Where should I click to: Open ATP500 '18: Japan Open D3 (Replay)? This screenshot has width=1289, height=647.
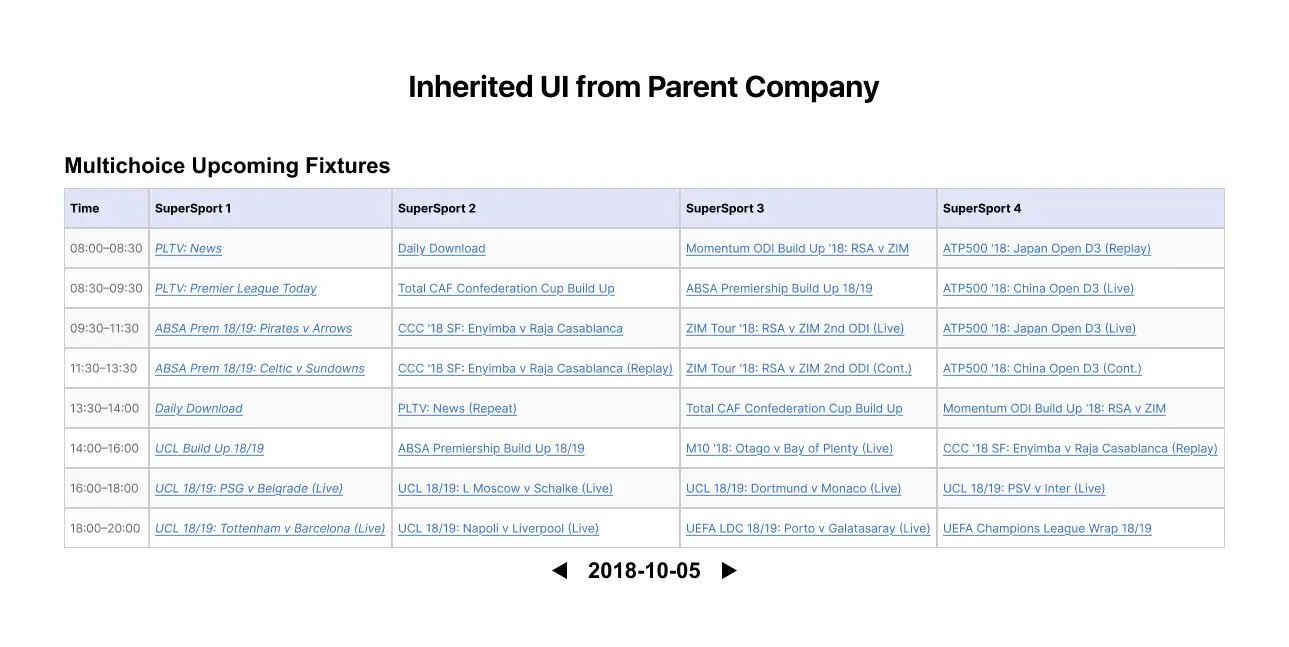pyautogui.click(x=1046, y=248)
